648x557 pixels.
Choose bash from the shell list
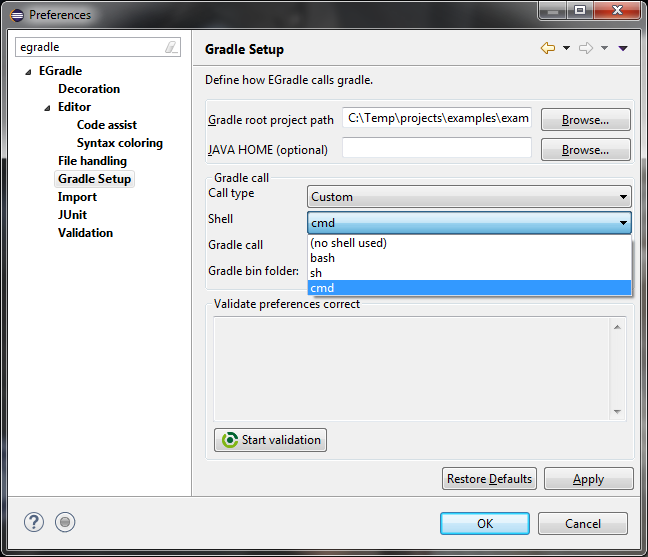[469, 258]
